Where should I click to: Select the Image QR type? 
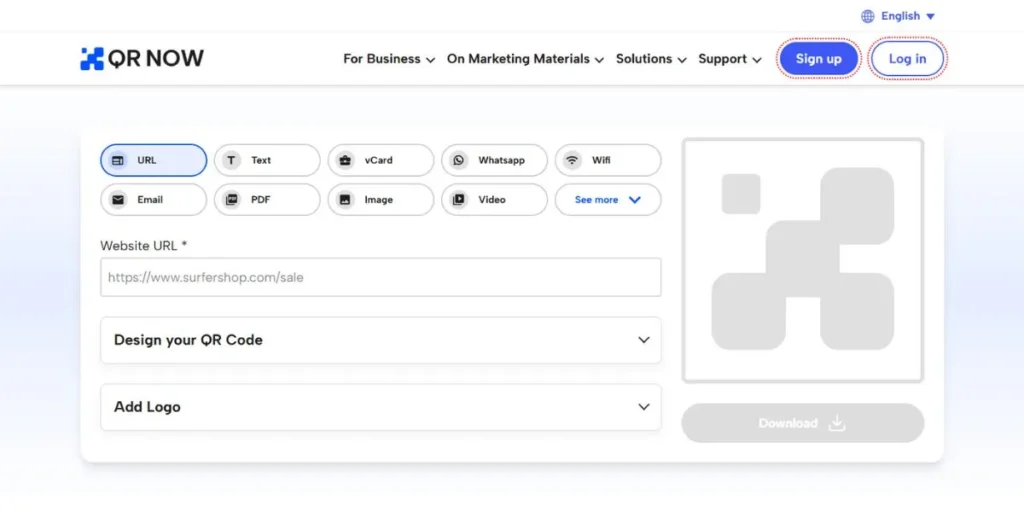(x=381, y=200)
